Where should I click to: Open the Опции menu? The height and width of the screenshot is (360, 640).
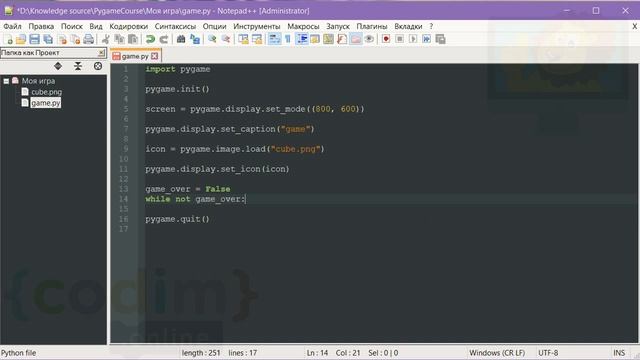click(x=214, y=26)
